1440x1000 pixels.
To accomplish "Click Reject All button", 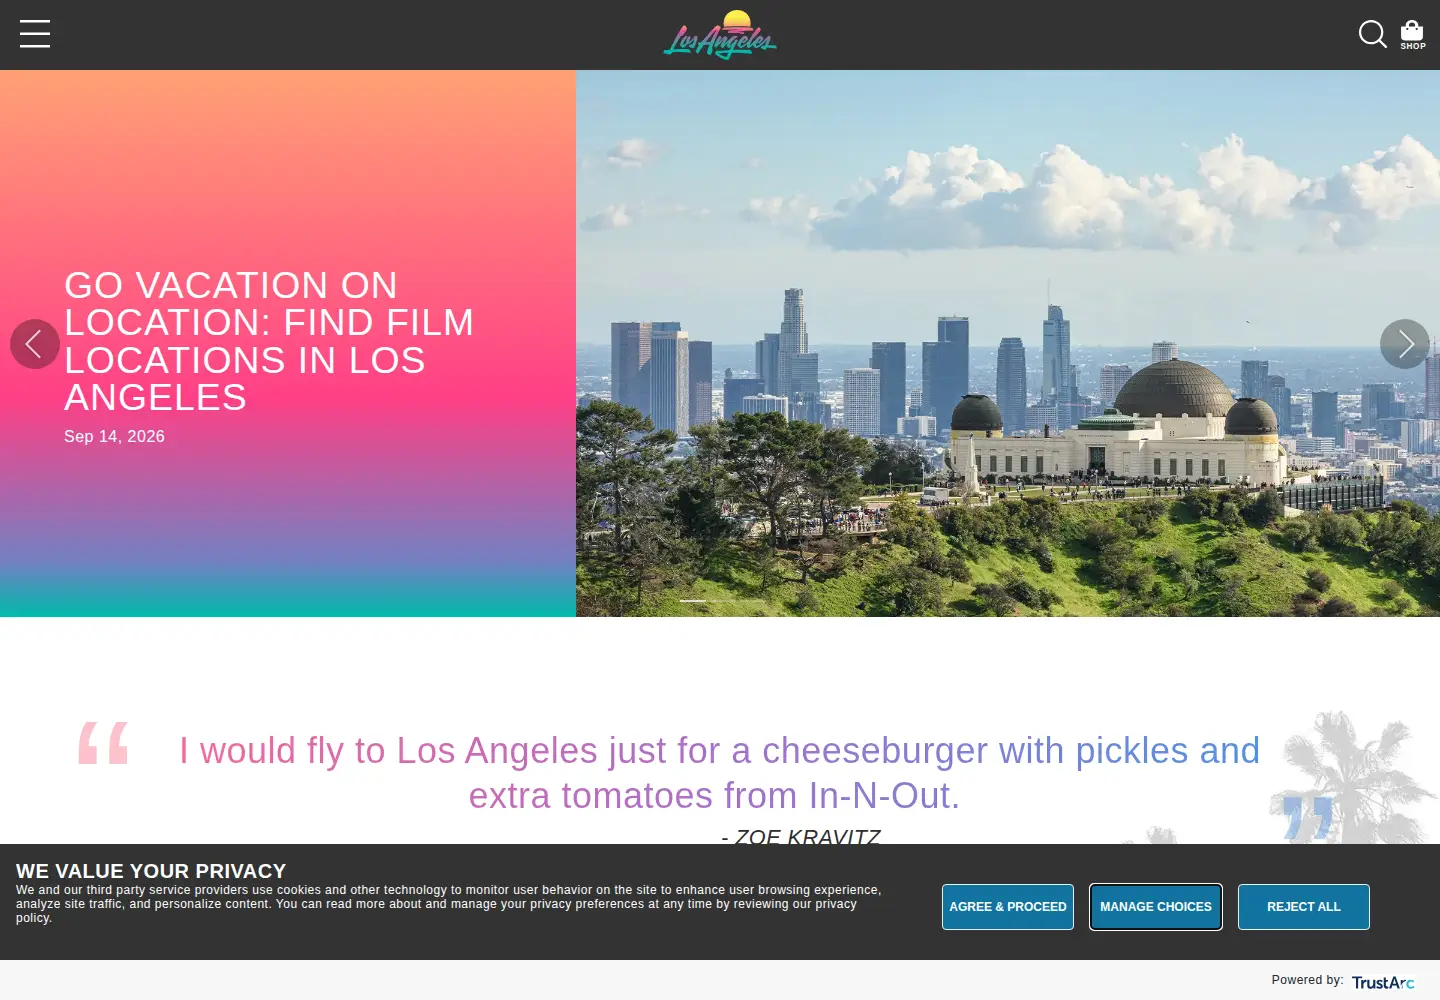I will click(x=1304, y=907).
